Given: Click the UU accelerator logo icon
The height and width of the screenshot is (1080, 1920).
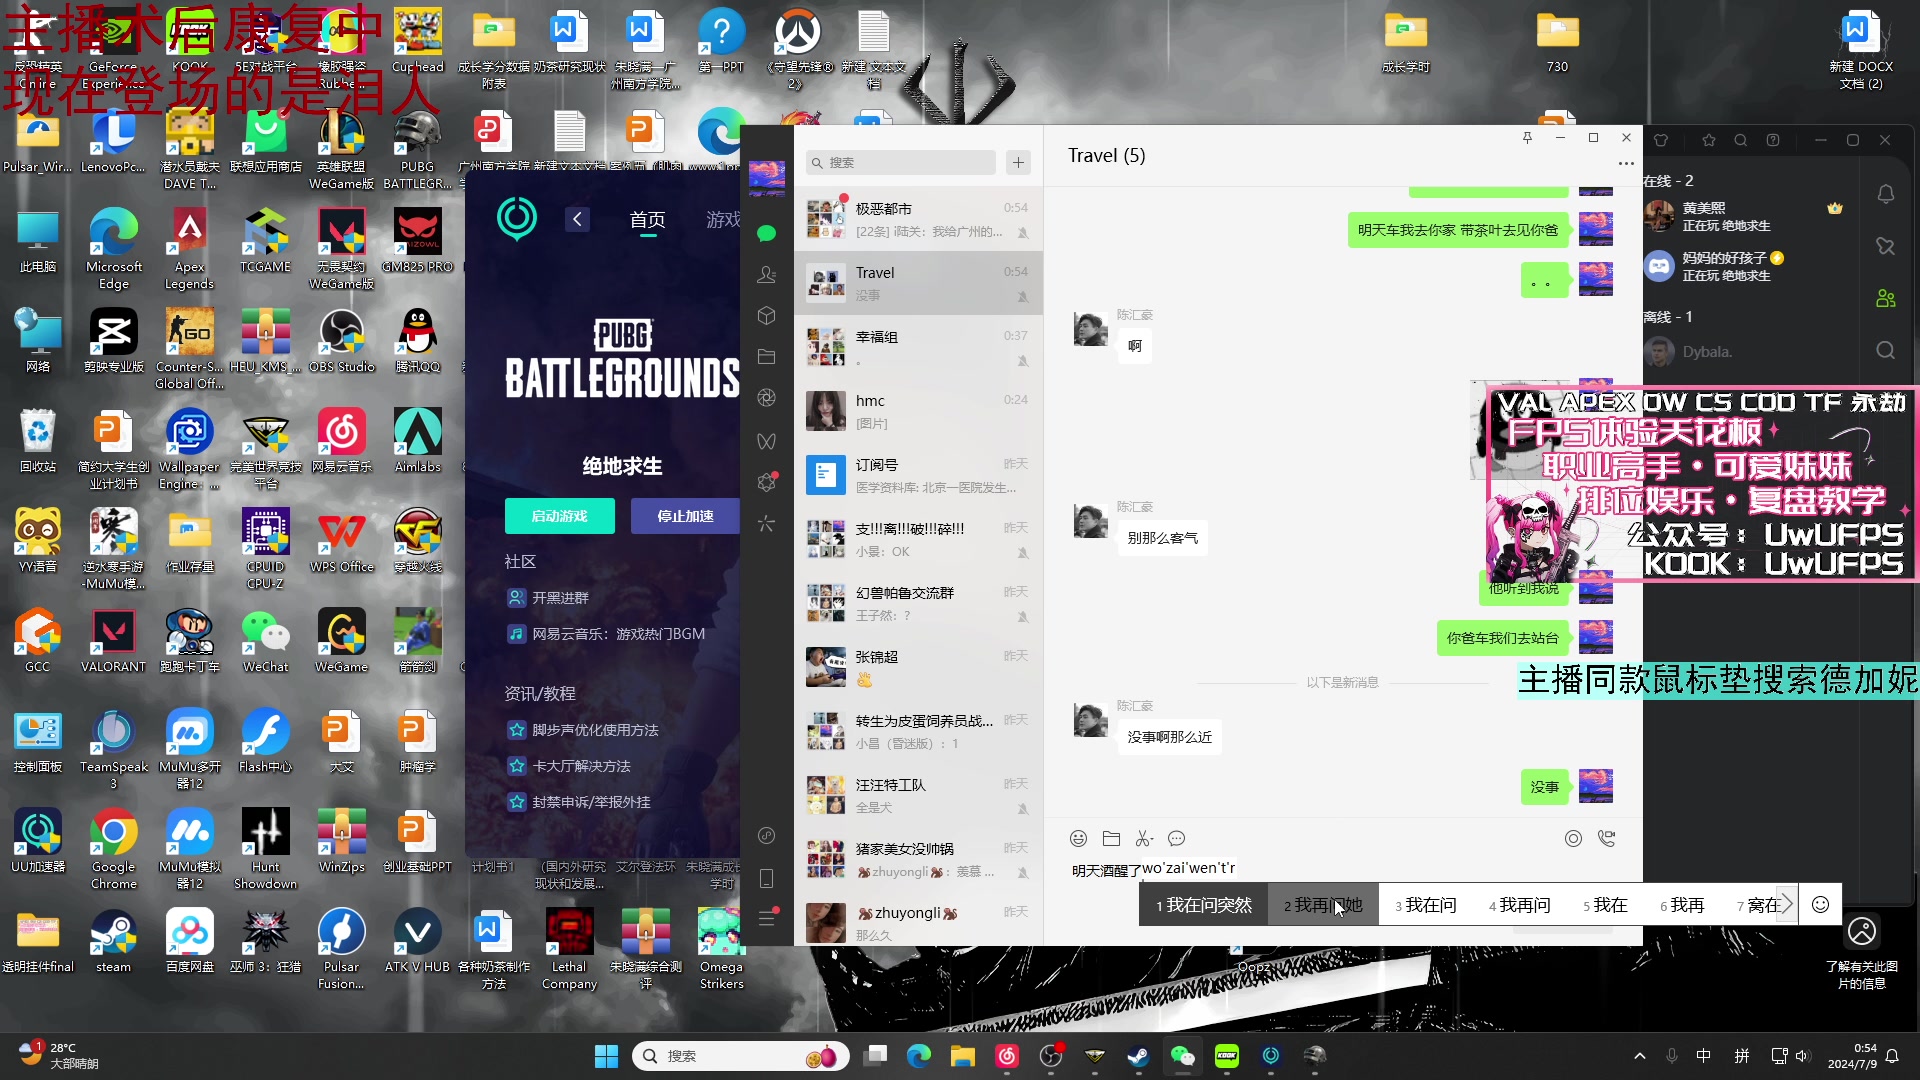Looking at the screenshot, I should (x=517, y=218).
